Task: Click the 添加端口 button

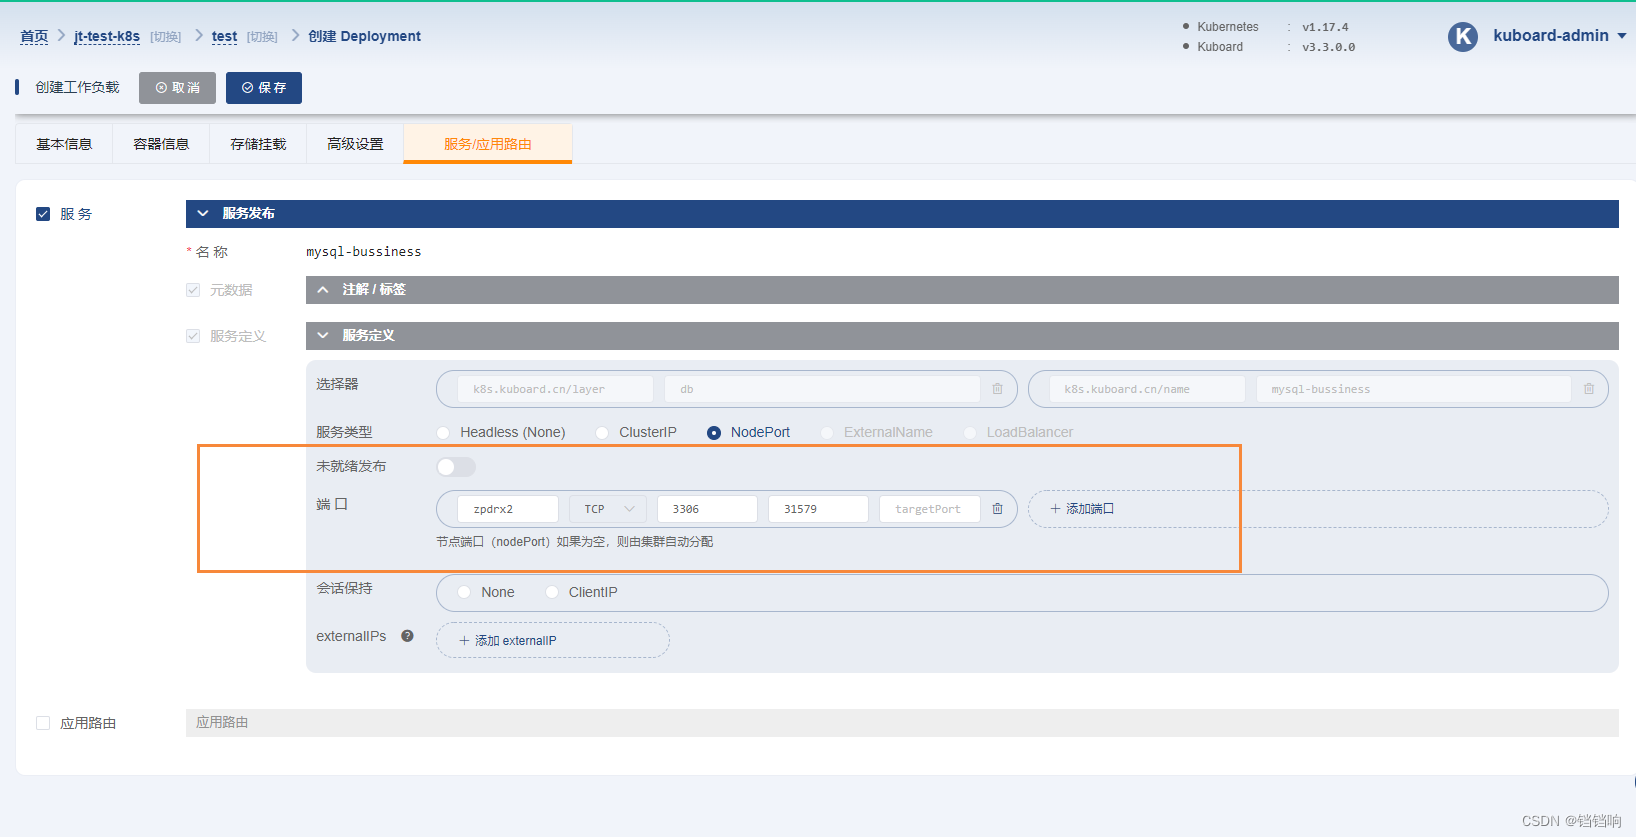Action: (x=1318, y=509)
